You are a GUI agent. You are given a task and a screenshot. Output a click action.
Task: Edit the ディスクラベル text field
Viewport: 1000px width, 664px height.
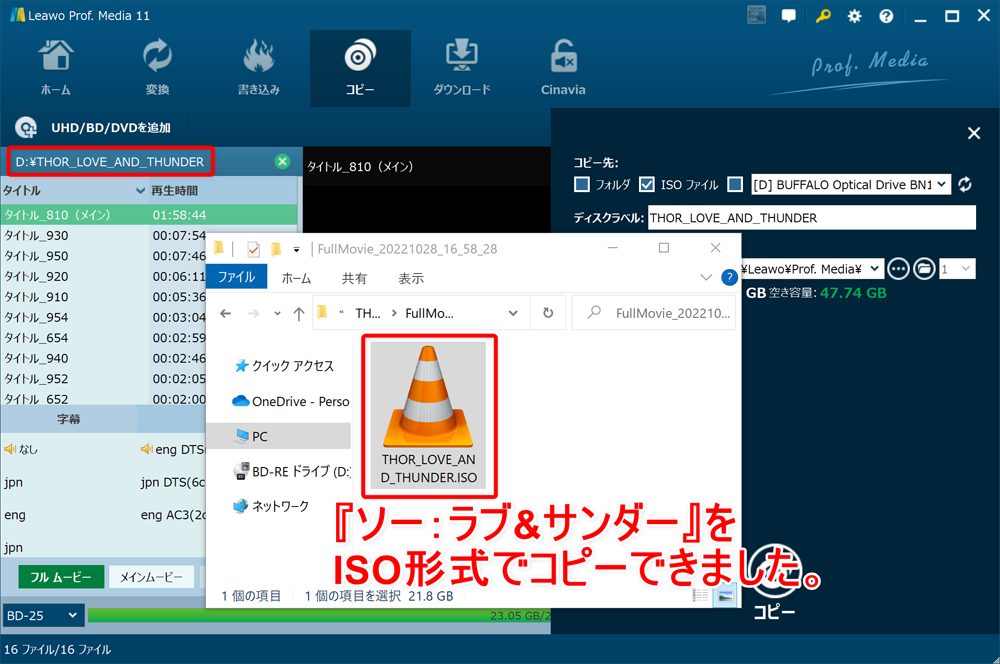[x=812, y=218]
